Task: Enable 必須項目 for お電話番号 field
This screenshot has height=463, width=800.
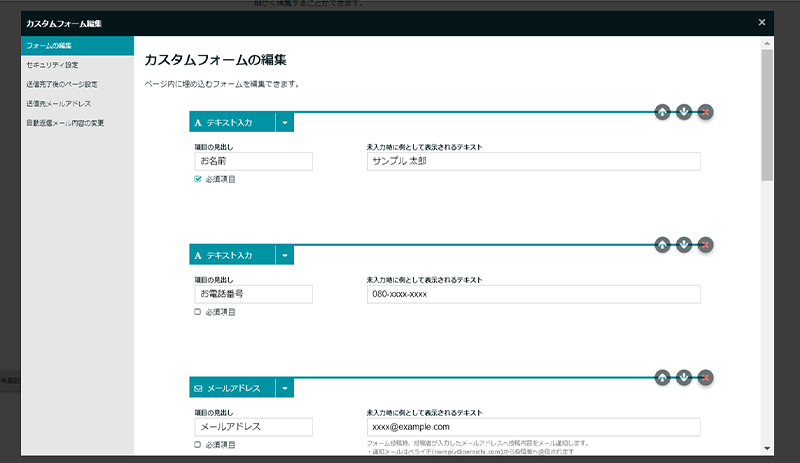Action: 198,312
